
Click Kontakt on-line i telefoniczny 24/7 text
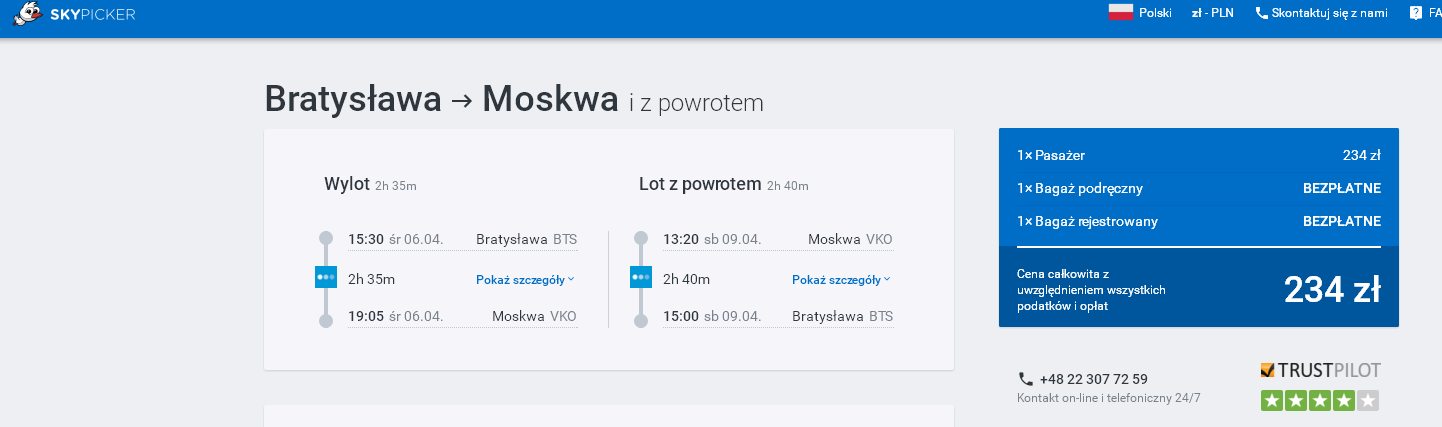coord(1109,398)
